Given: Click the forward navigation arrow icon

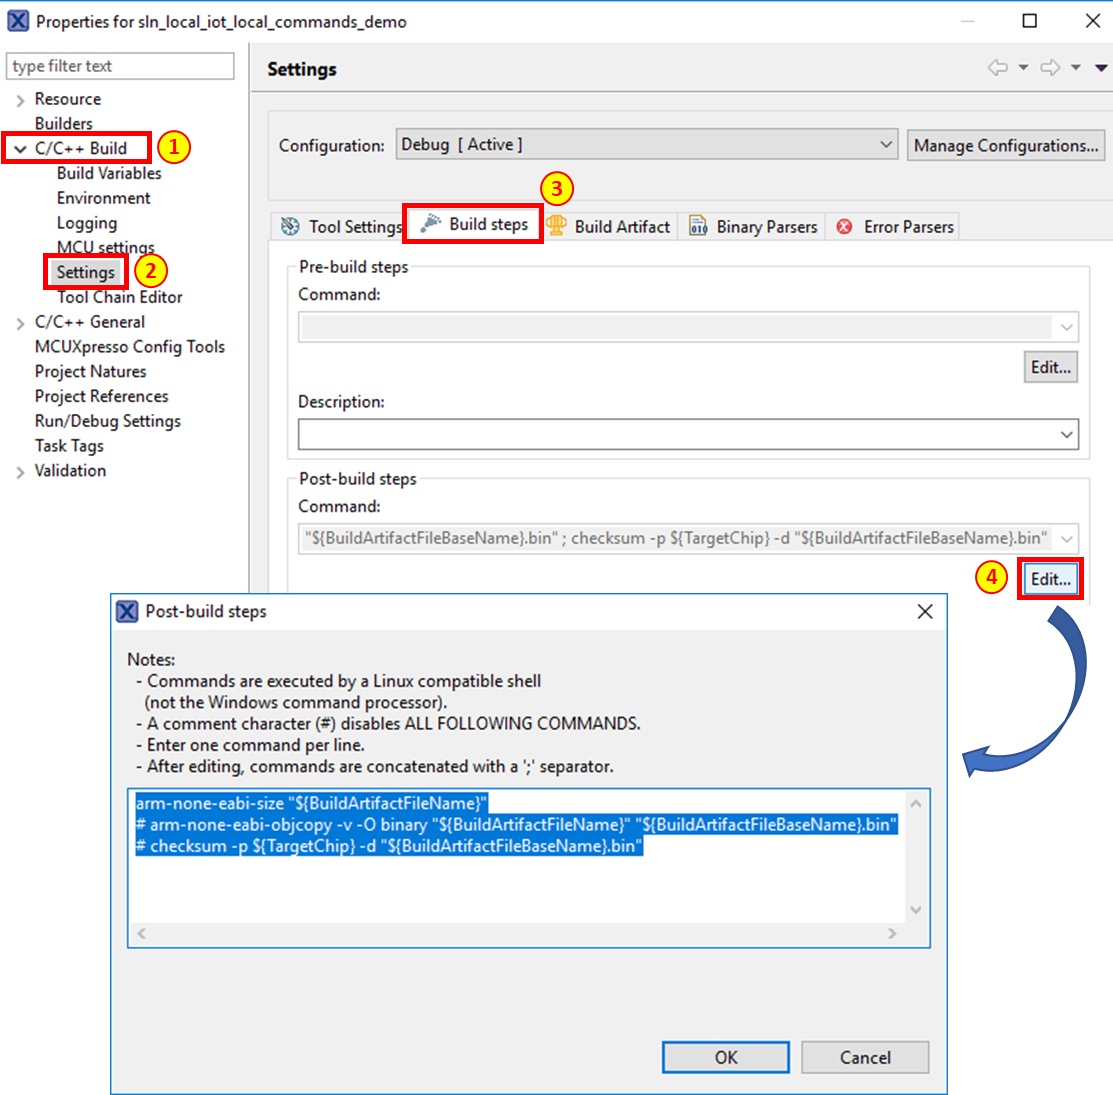Looking at the screenshot, I should 1050,68.
